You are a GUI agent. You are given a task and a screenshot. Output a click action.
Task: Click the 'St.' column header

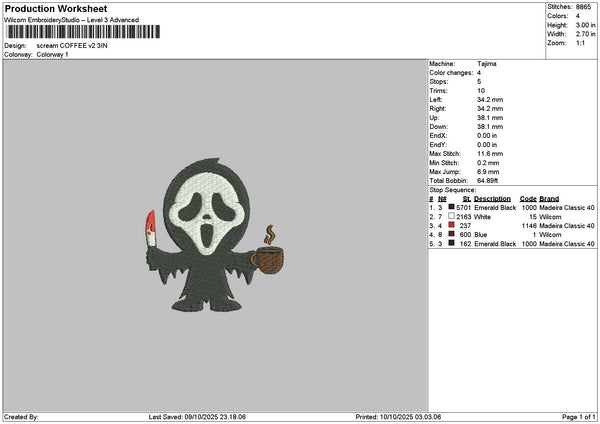point(466,199)
